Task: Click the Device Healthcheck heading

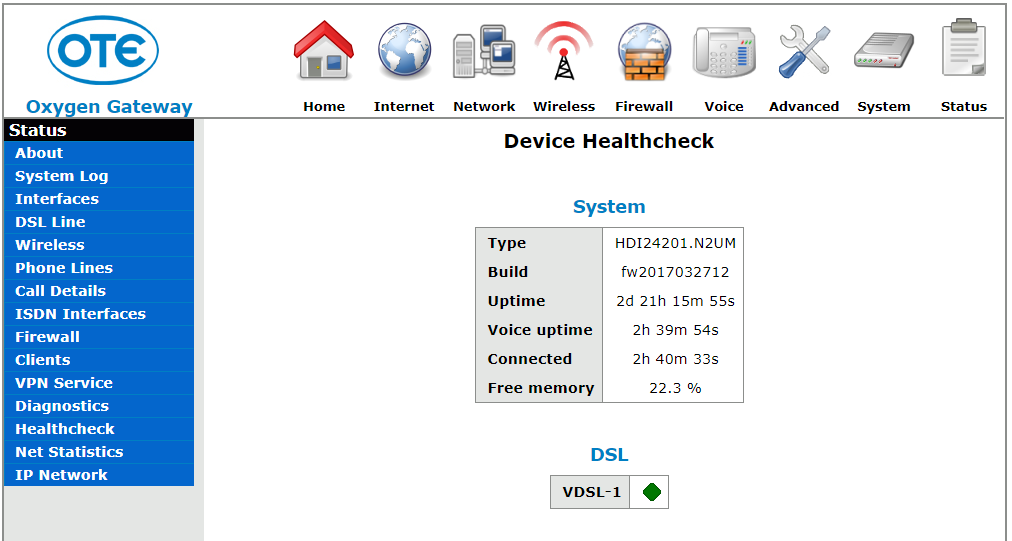Action: click(x=609, y=141)
